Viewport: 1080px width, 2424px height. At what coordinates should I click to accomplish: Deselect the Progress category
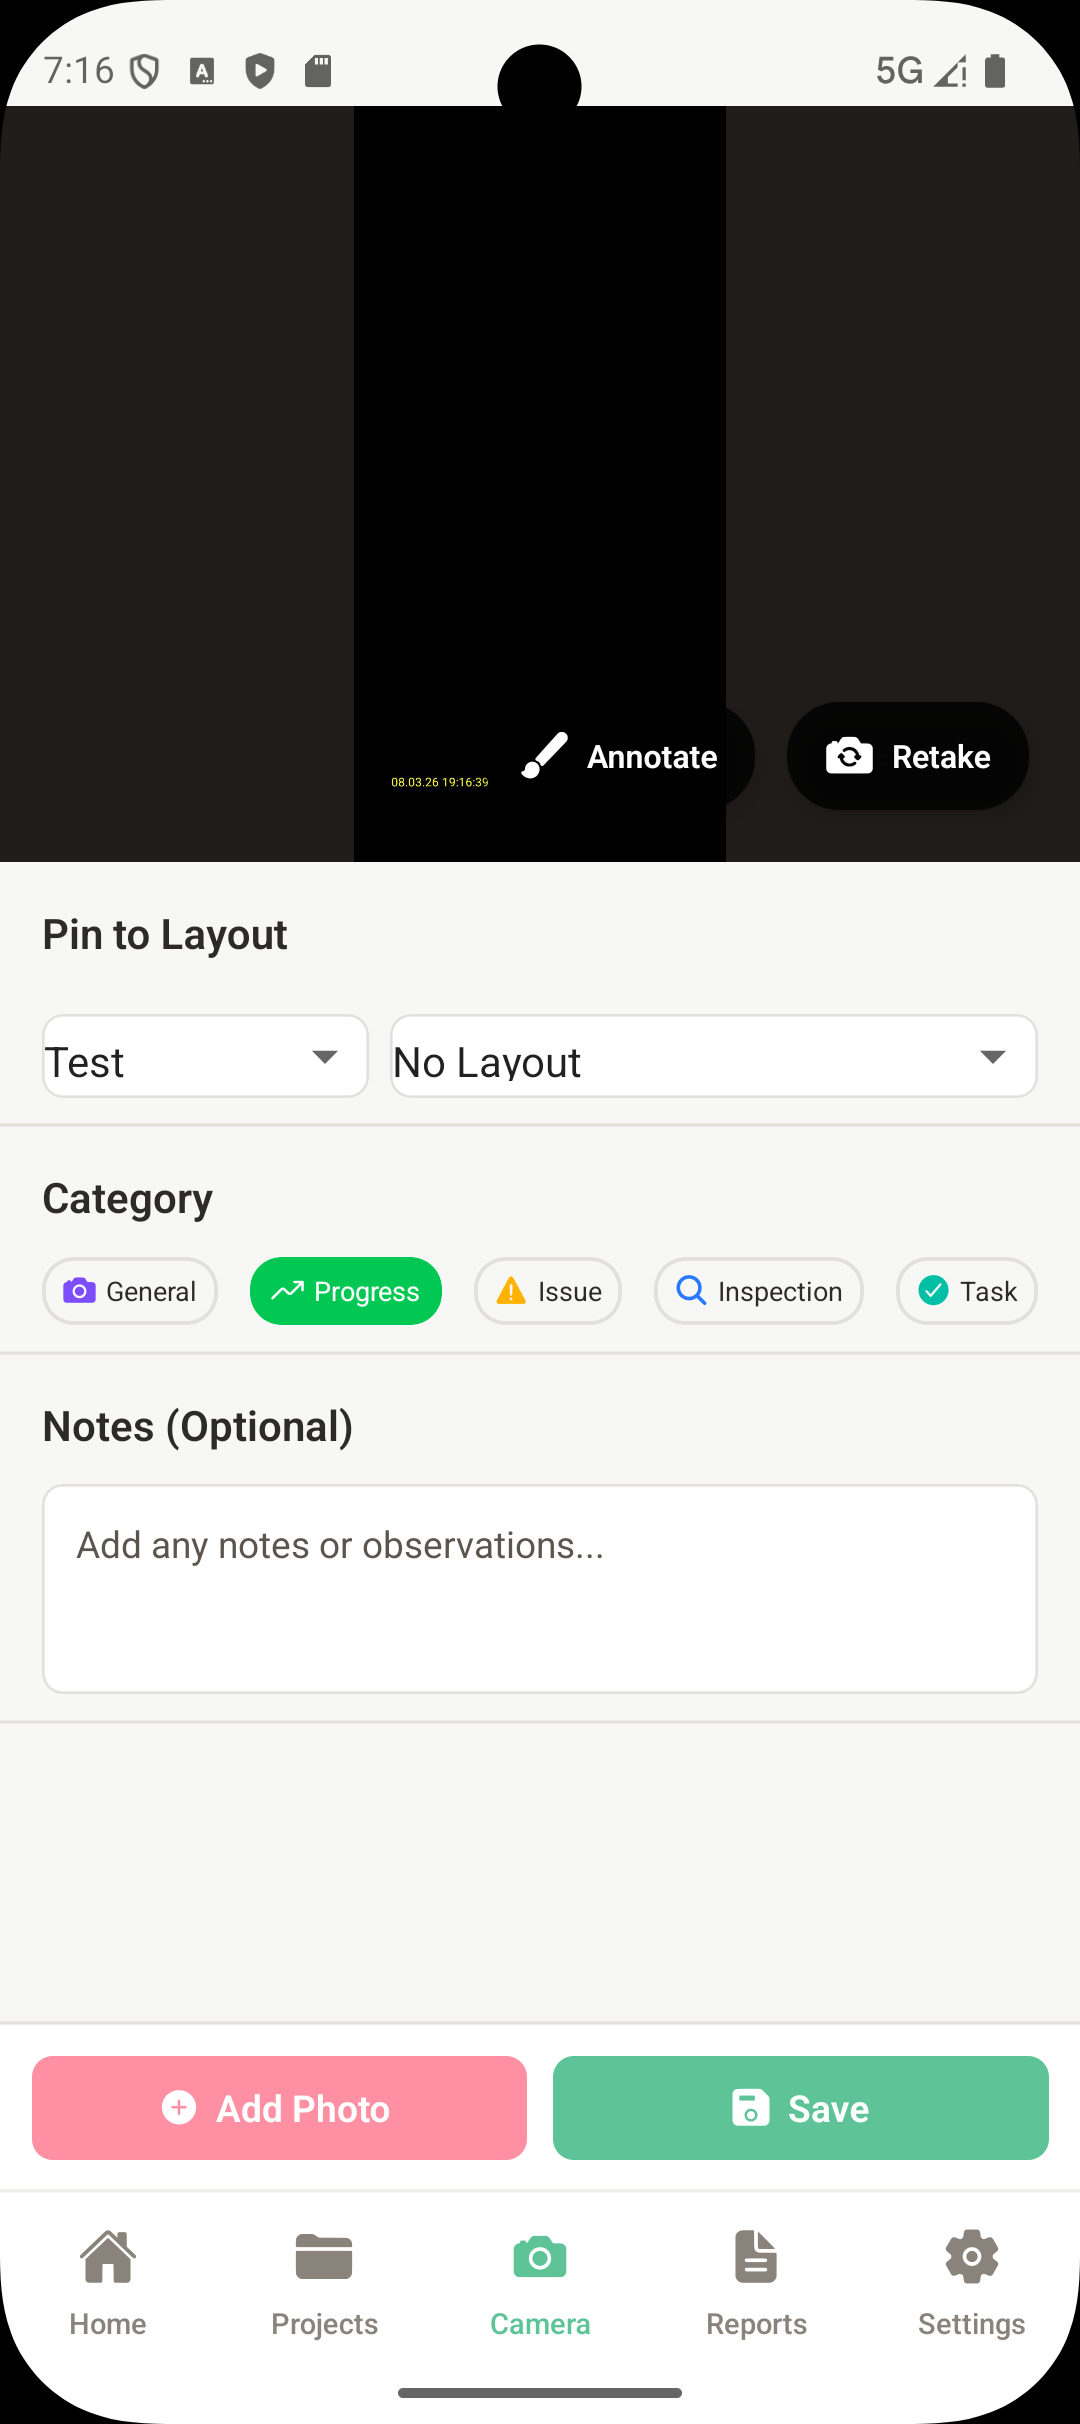pos(345,1291)
